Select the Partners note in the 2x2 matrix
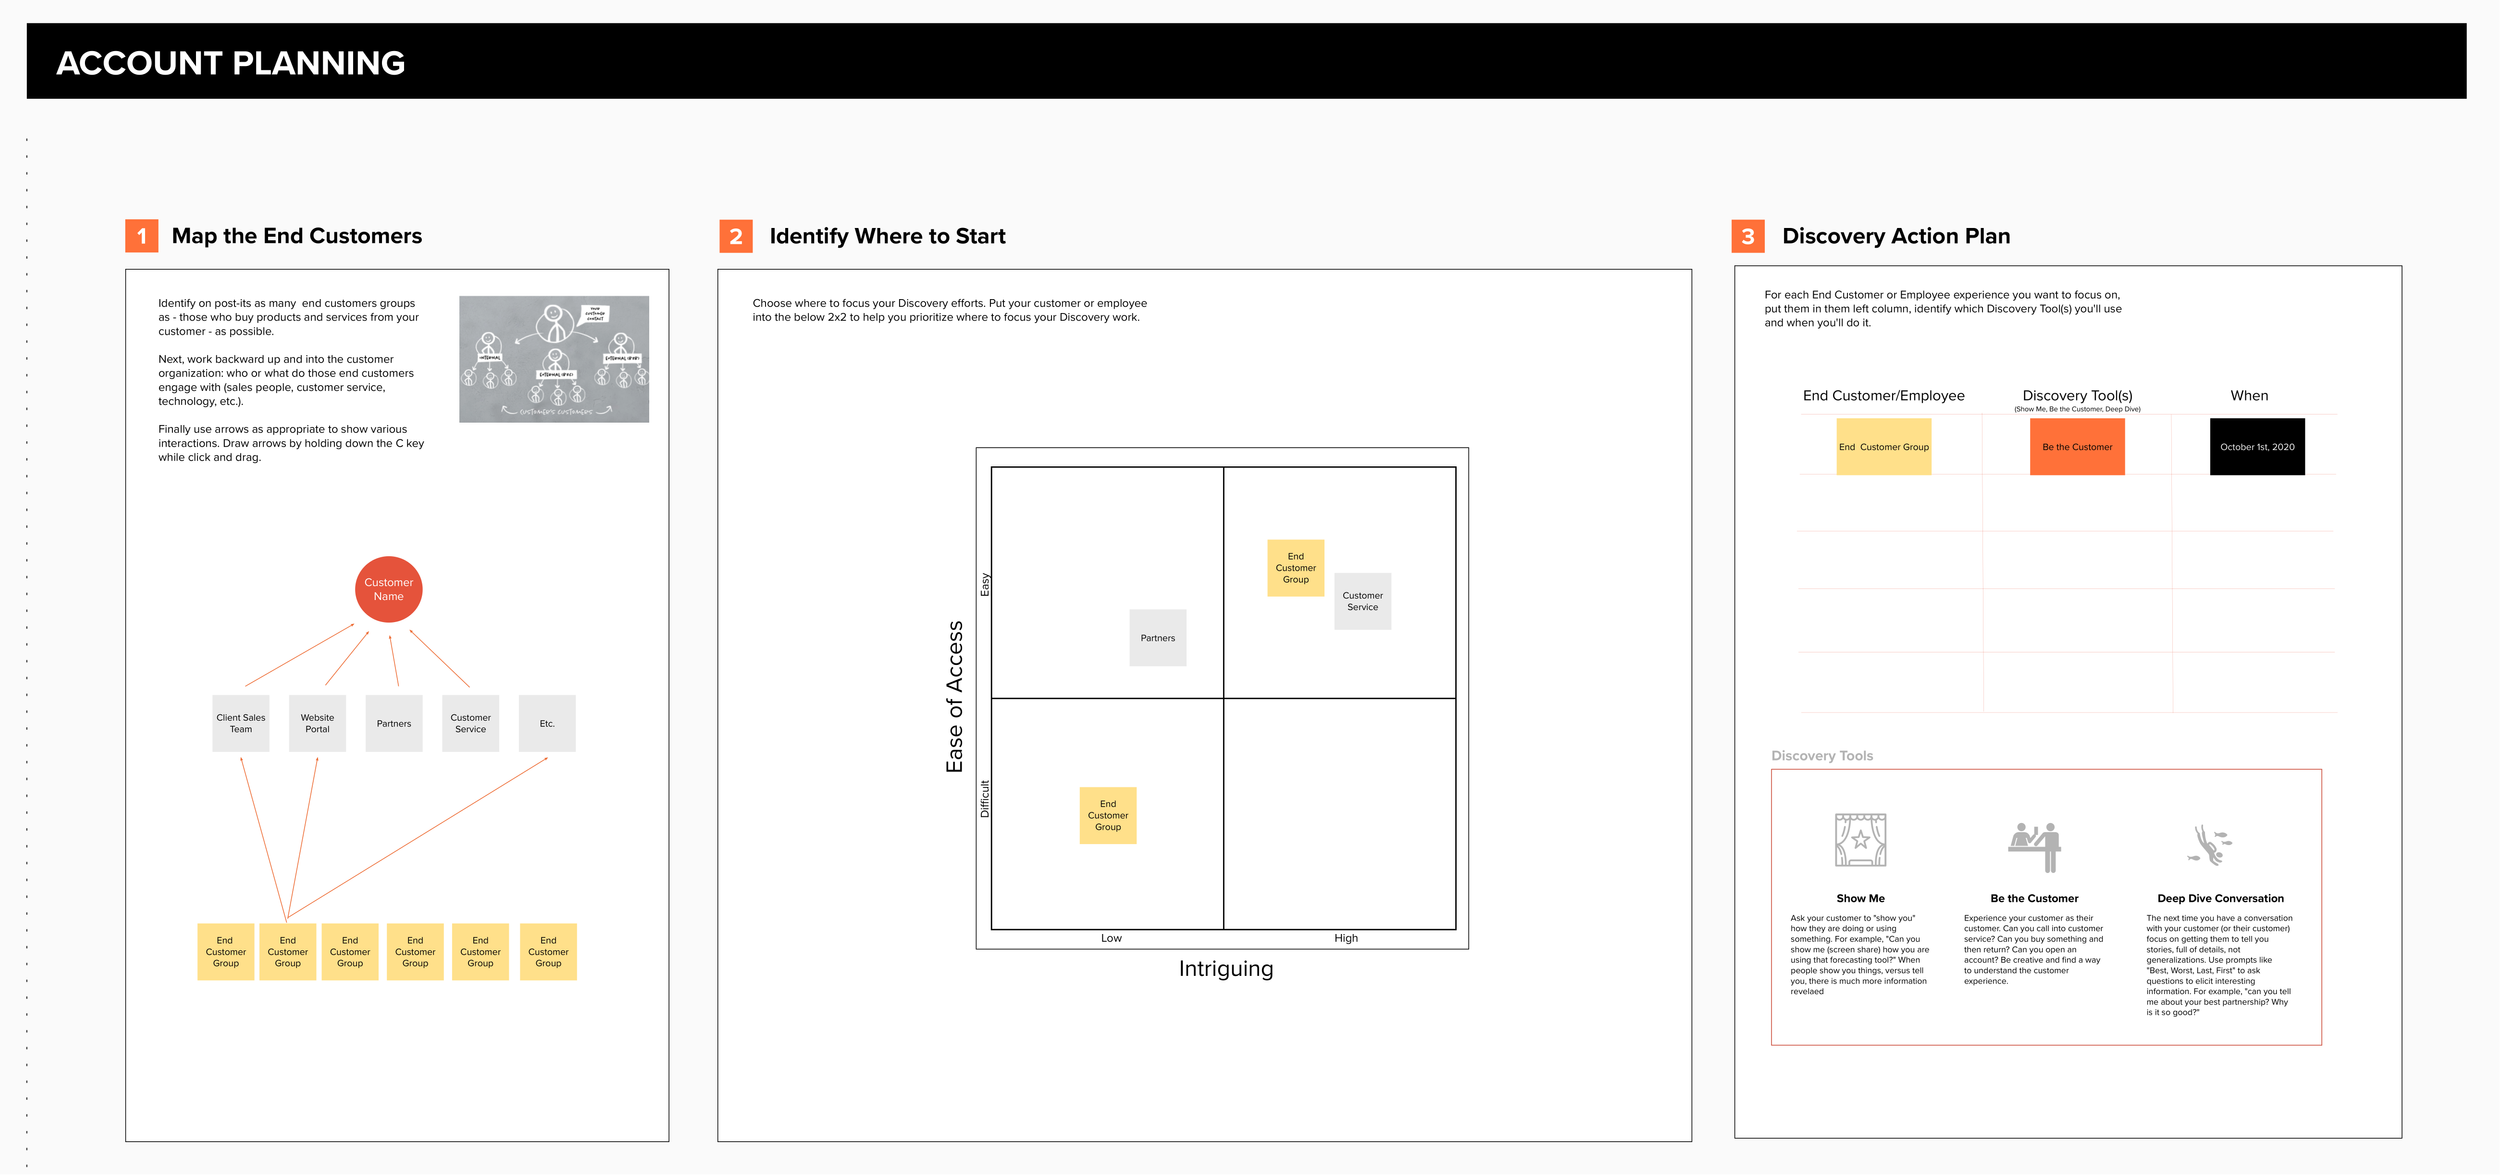This screenshot has height=1175, width=2500. [x=1158, y=638]
